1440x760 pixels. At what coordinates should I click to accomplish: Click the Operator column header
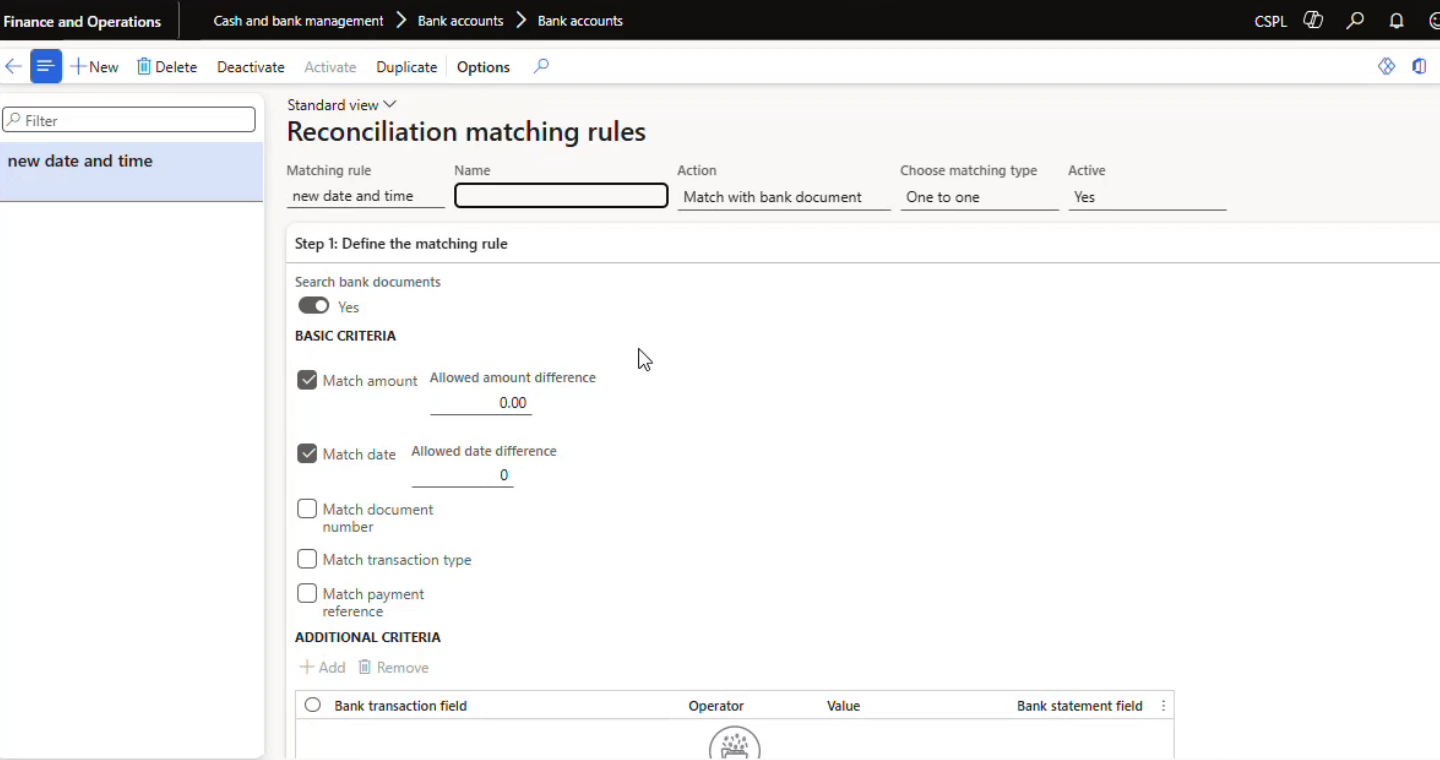point(716,706)
